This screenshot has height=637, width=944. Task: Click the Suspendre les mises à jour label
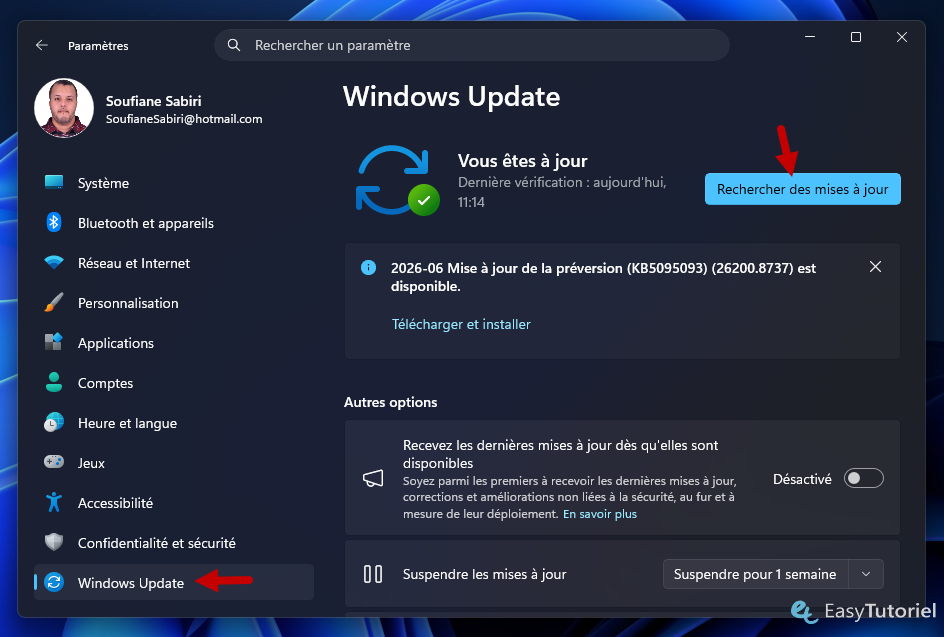pyautogui.click(x=485, y=574)
